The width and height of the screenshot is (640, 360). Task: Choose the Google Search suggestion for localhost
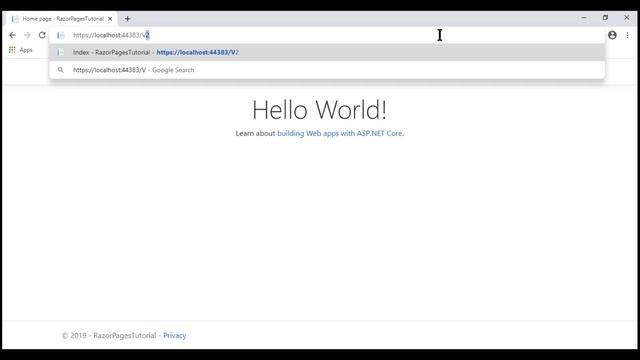pyautogui.click(x=327, y=70)
